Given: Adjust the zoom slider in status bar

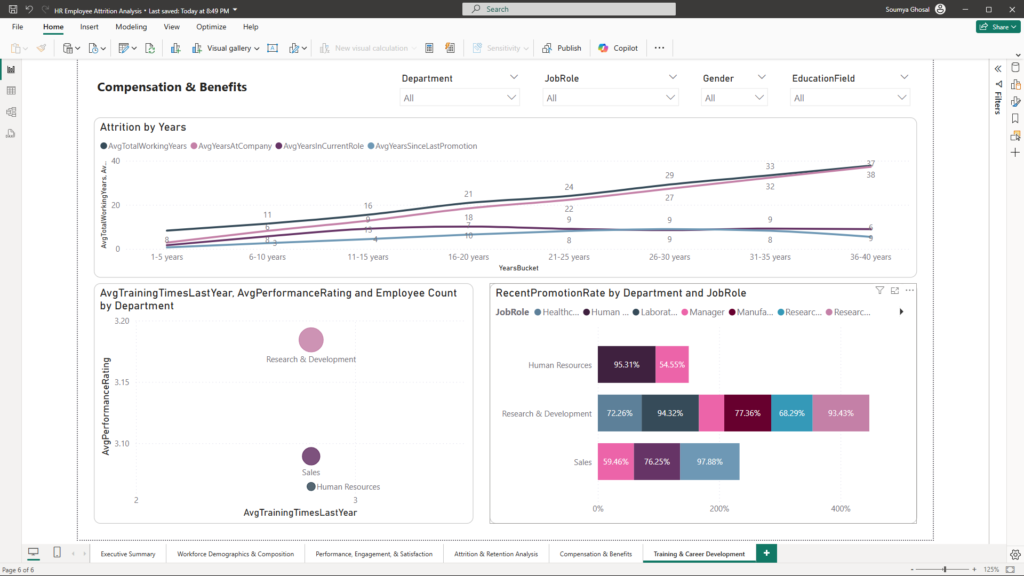Looking at the screenshot, I should [x=945, y=569].
